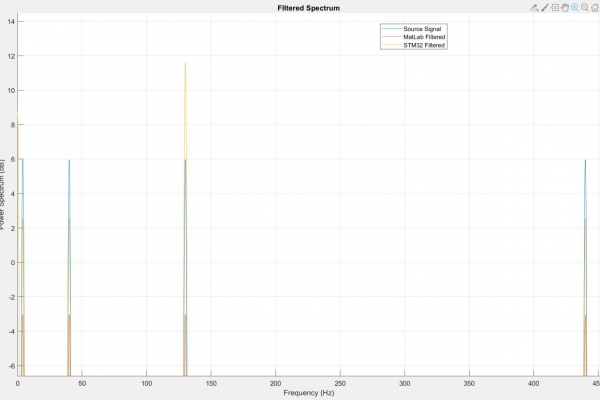Enable the data tips tool
This screenshot has width=600, height=400.
tap(555, 8)
